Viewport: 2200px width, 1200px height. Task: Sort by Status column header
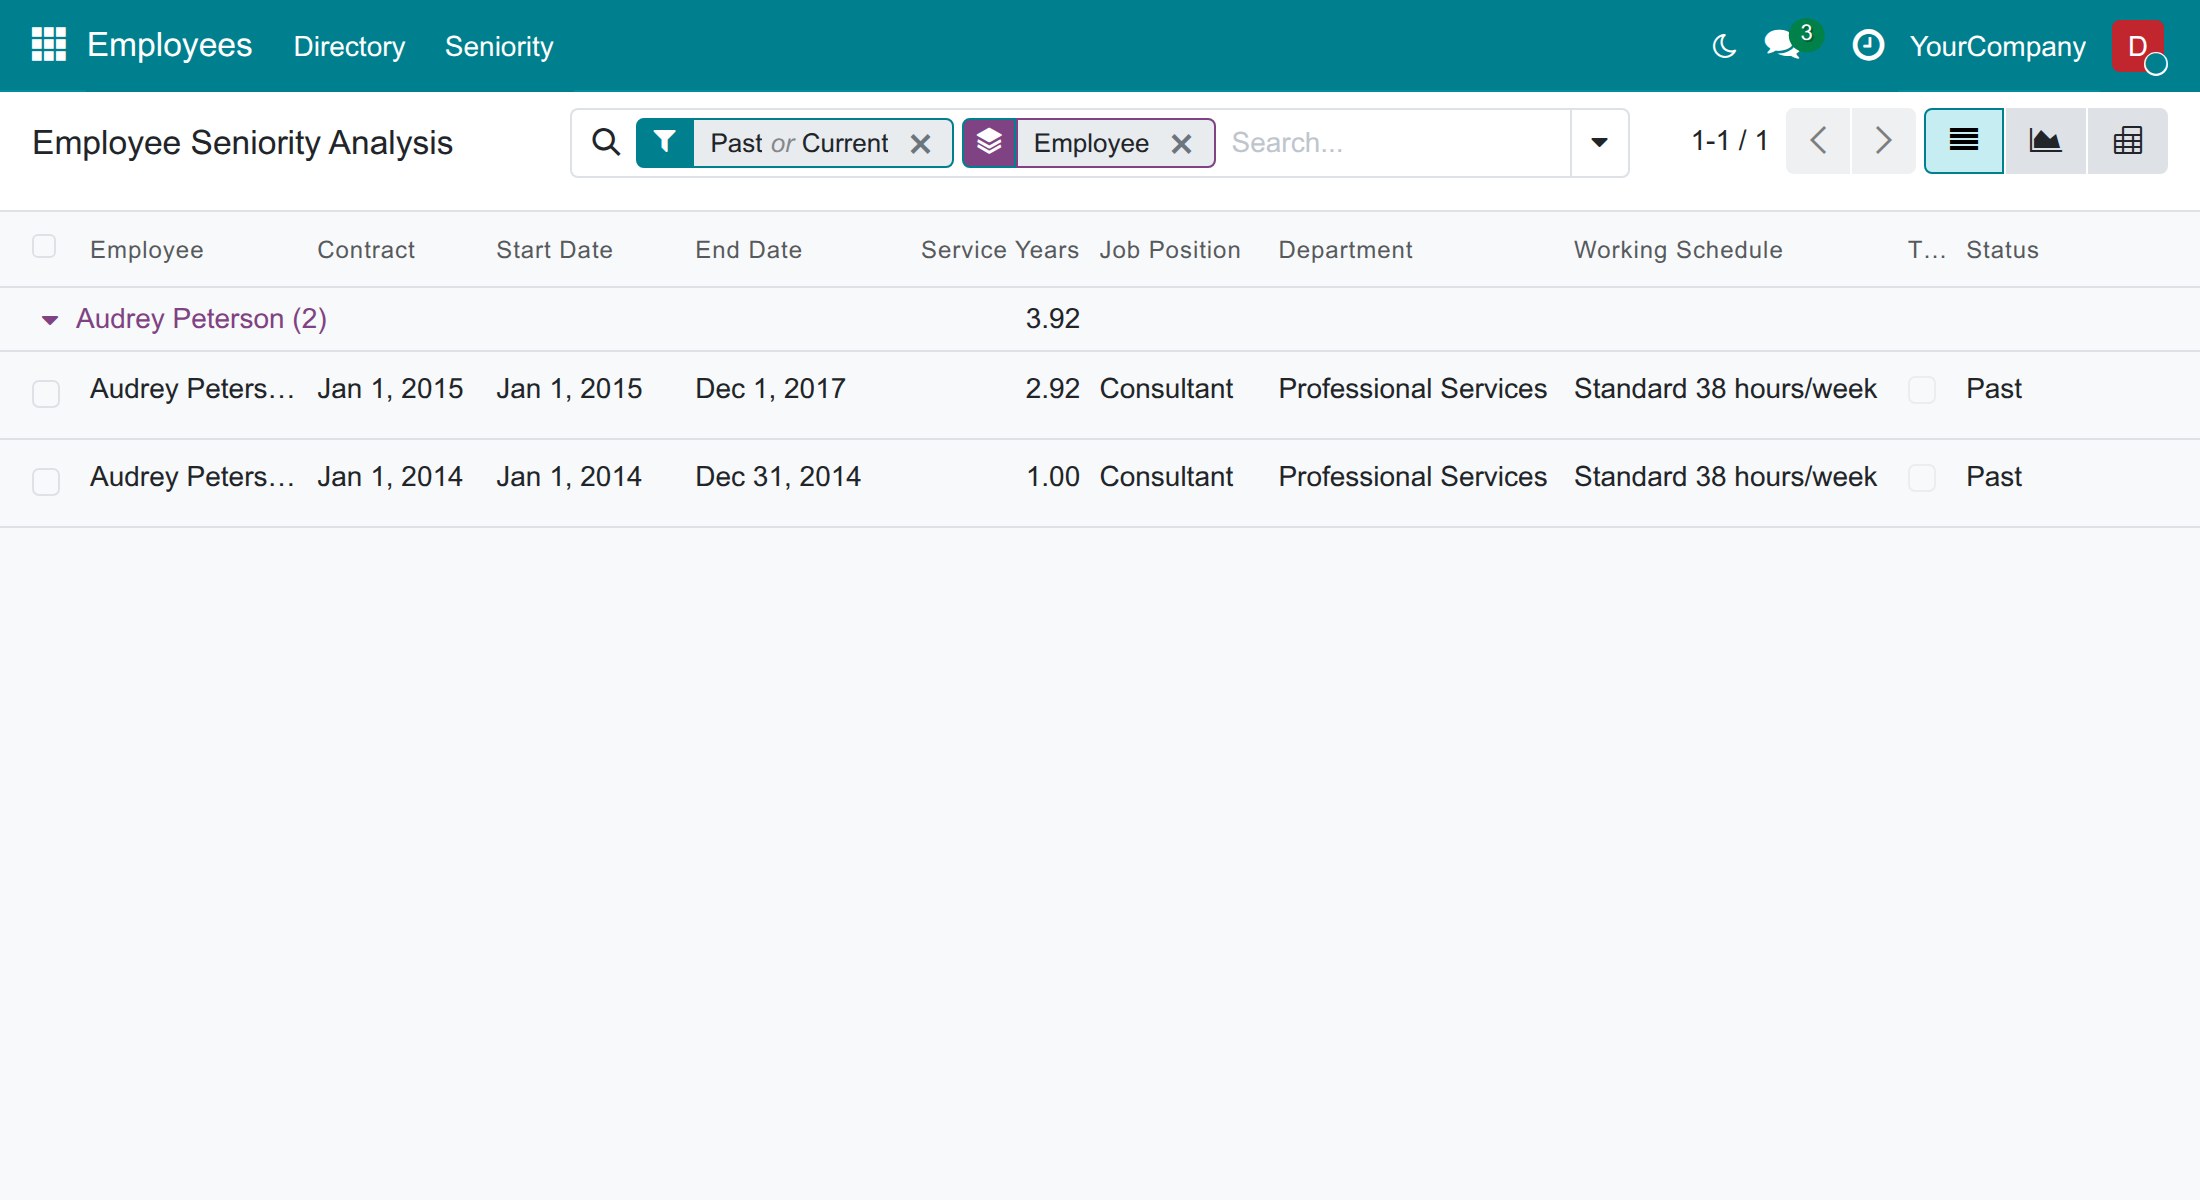pos(2002,250)
